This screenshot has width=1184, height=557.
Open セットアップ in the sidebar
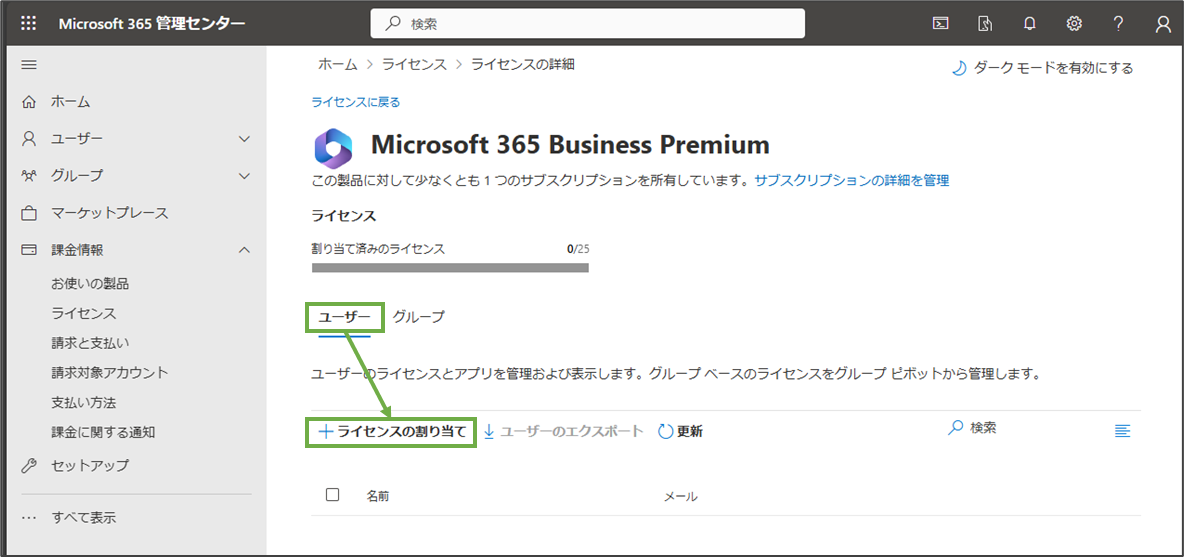(90, 466)
